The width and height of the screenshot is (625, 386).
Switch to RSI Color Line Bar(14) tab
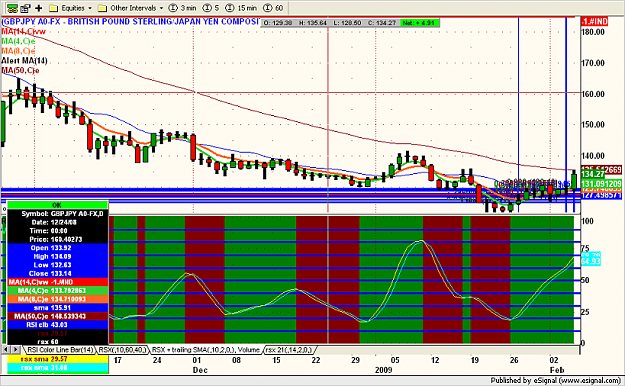60,350
